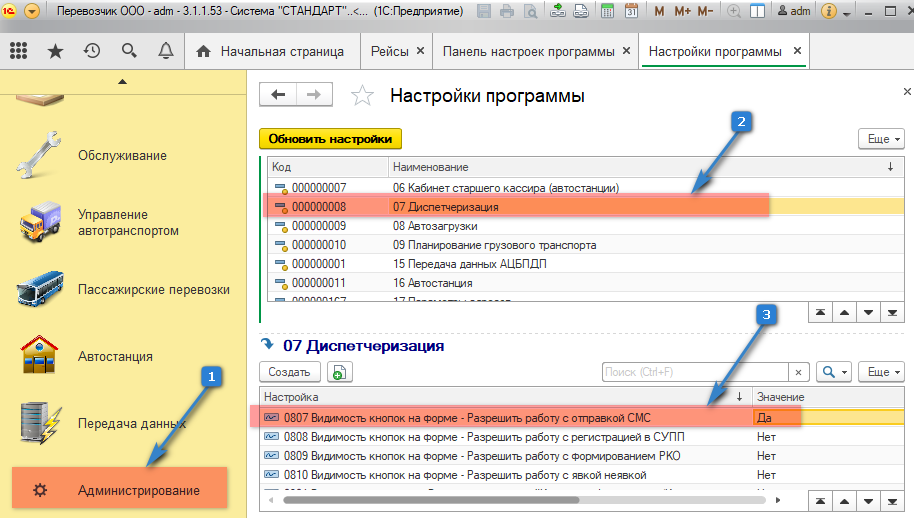Open the calendar icon in title bar
Image resolution: width=914 pixels, height=518 pixels.
click(631, 12)
